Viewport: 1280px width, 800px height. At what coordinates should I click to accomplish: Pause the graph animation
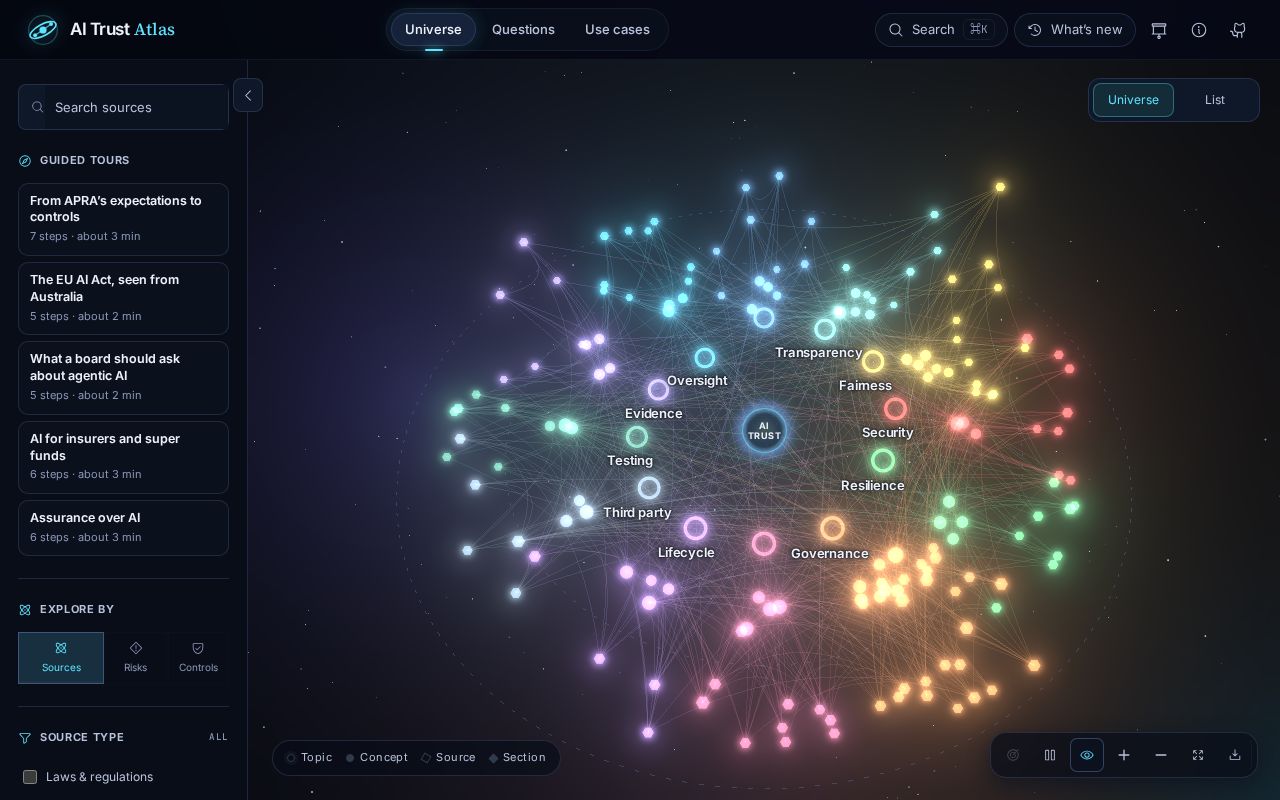click(x=1050, y=755)
